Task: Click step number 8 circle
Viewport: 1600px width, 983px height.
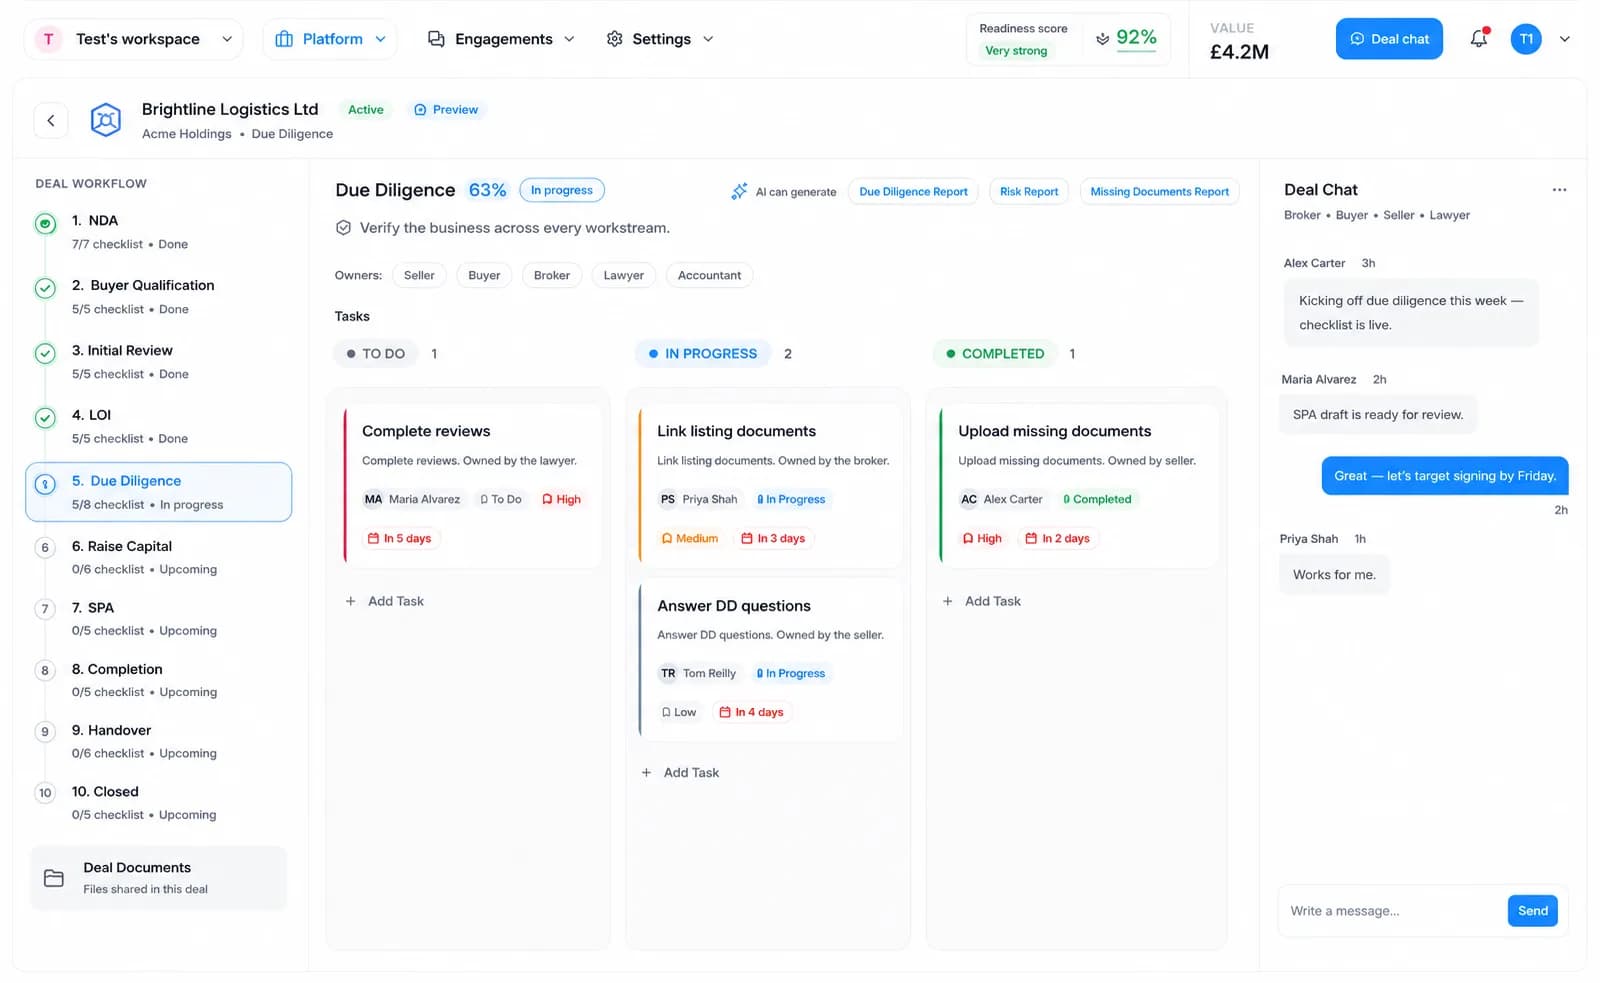Action: click(45, 670)
